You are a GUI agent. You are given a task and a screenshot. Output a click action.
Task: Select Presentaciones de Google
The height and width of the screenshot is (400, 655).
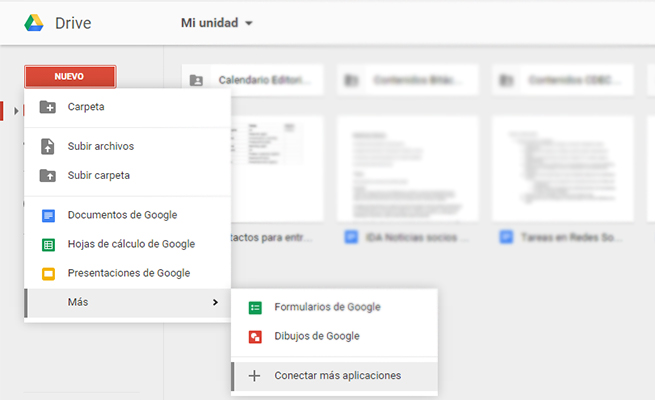click(127, 273)
